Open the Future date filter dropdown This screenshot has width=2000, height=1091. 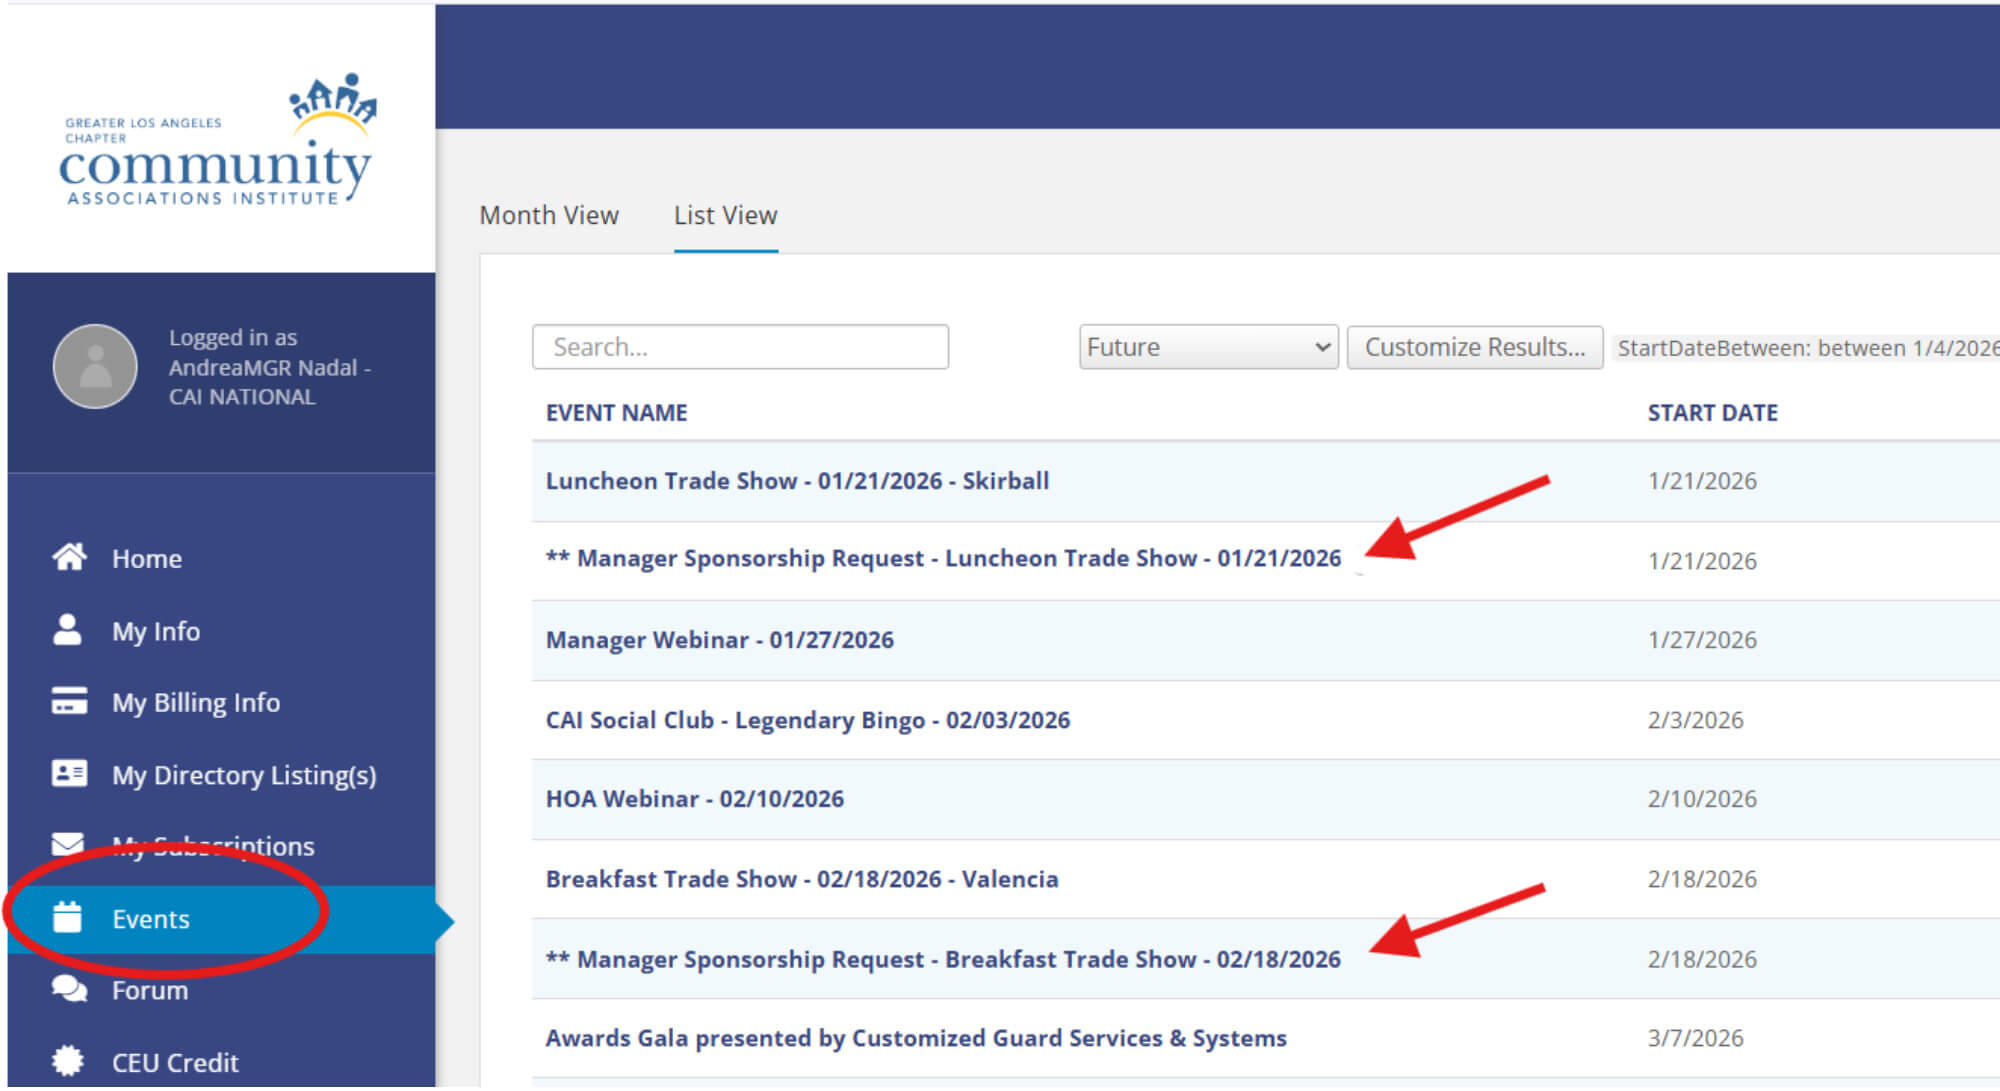[x=1208, y=347]
